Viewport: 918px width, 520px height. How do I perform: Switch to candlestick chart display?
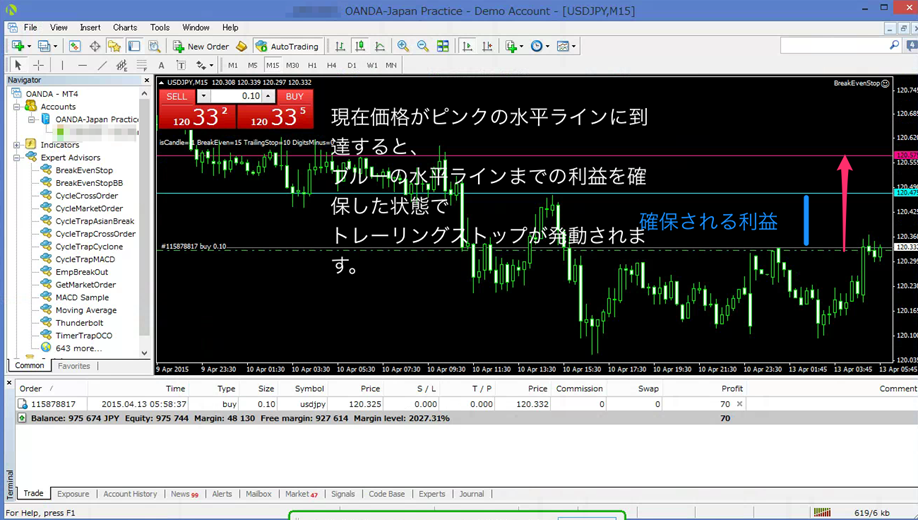(360, 46)
